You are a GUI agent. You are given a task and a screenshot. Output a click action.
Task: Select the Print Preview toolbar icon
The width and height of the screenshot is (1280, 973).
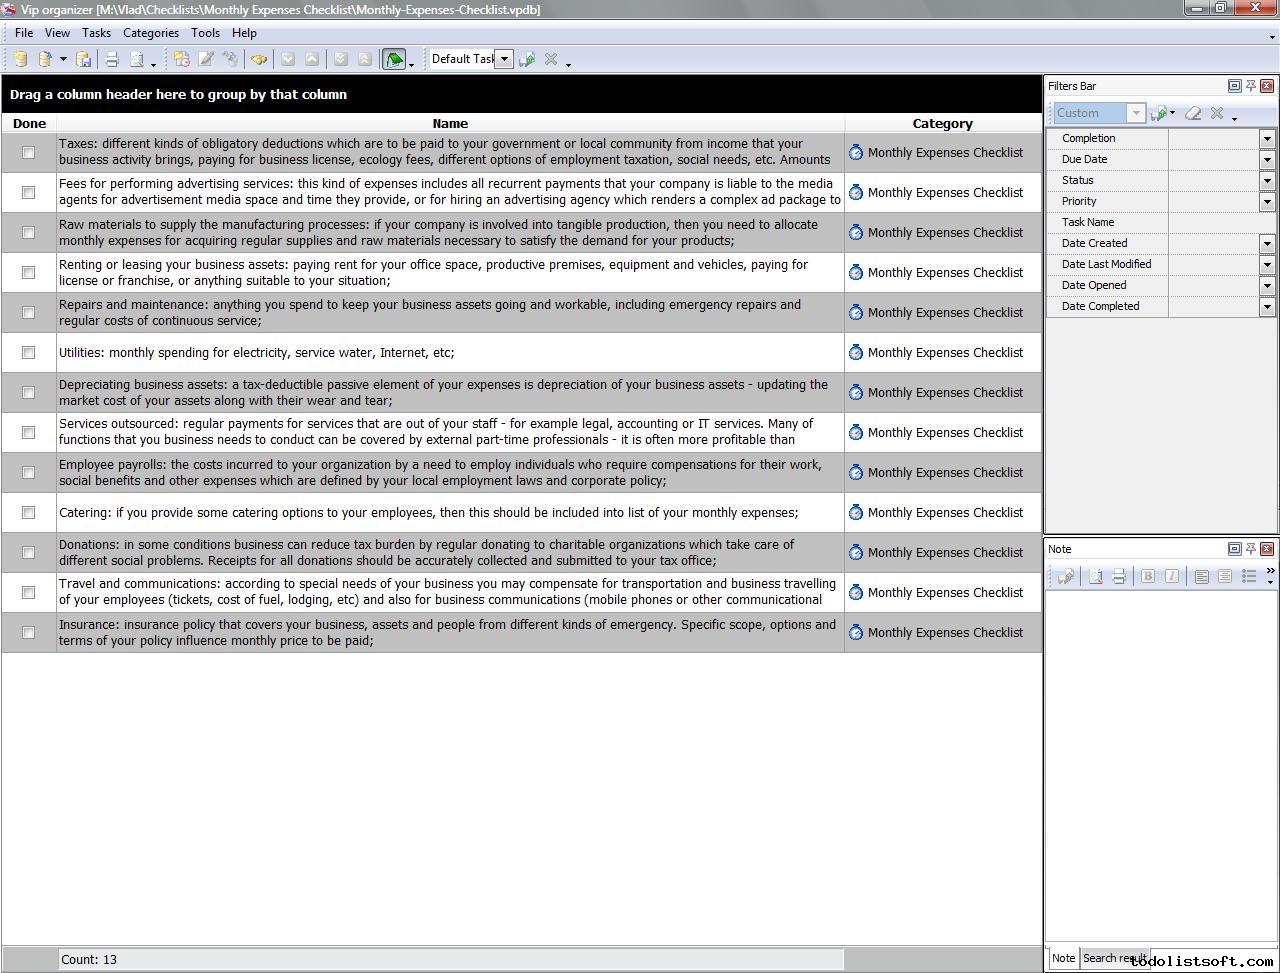137,59
